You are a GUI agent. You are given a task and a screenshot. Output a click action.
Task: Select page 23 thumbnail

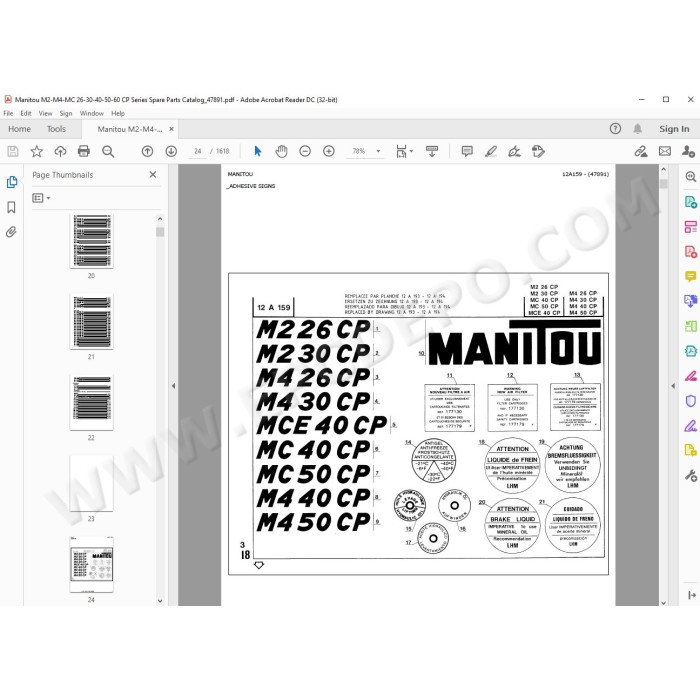92,483
